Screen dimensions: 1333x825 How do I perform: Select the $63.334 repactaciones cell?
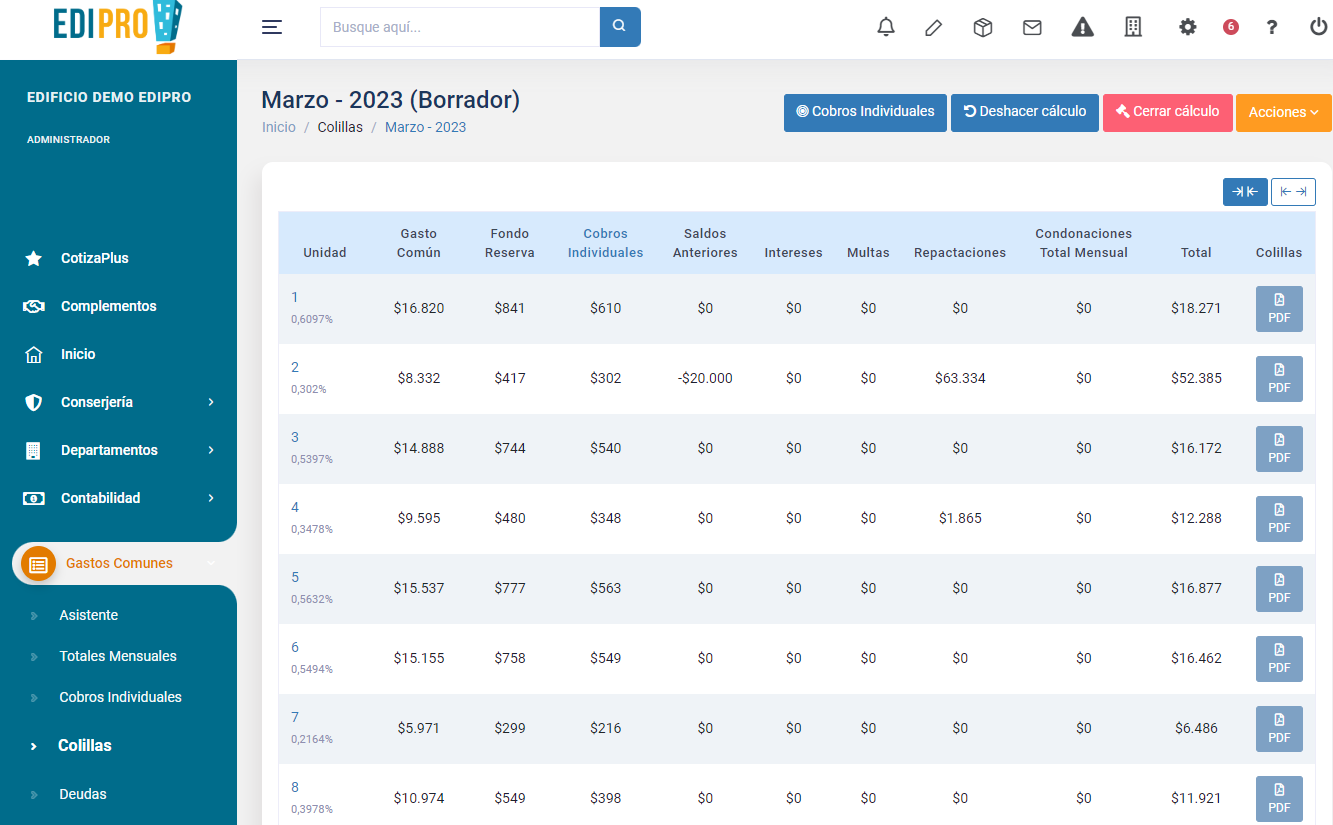[x=960, y=378]
